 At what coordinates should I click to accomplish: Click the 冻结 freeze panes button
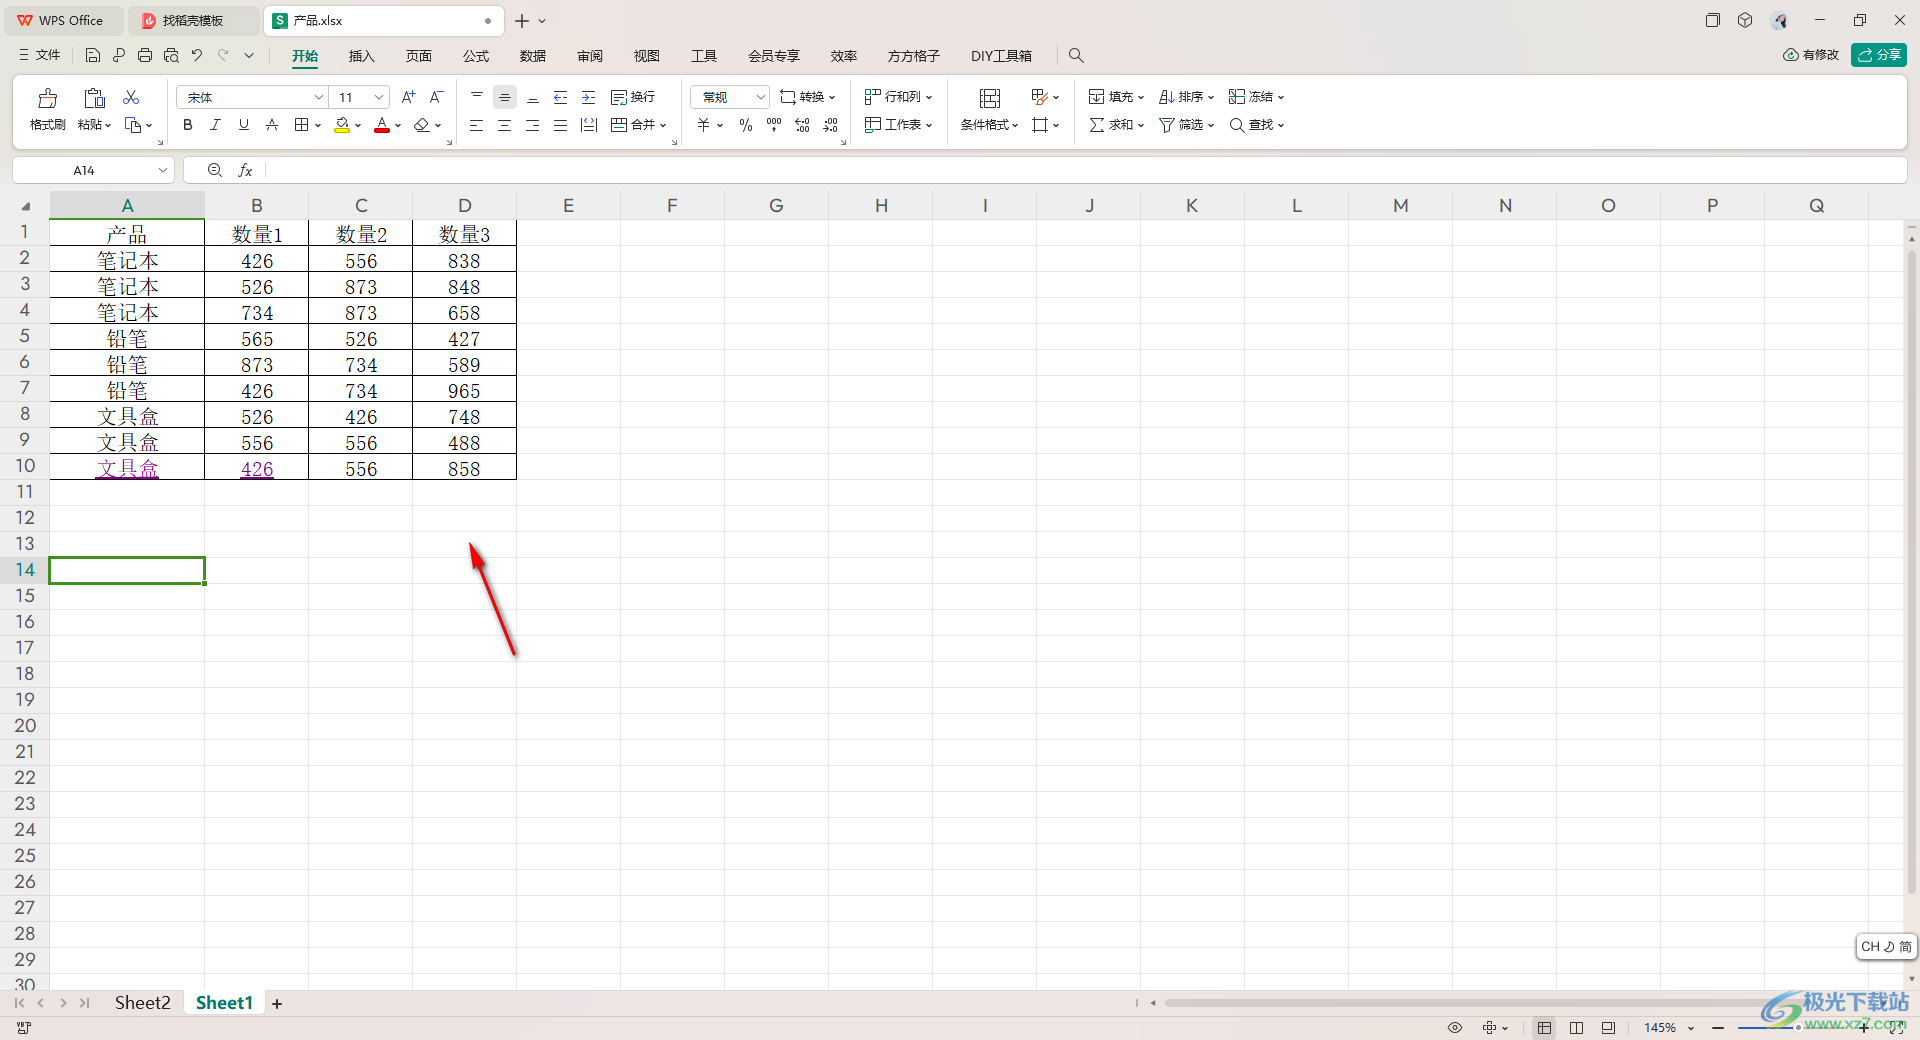click(x=1256, y=97)
